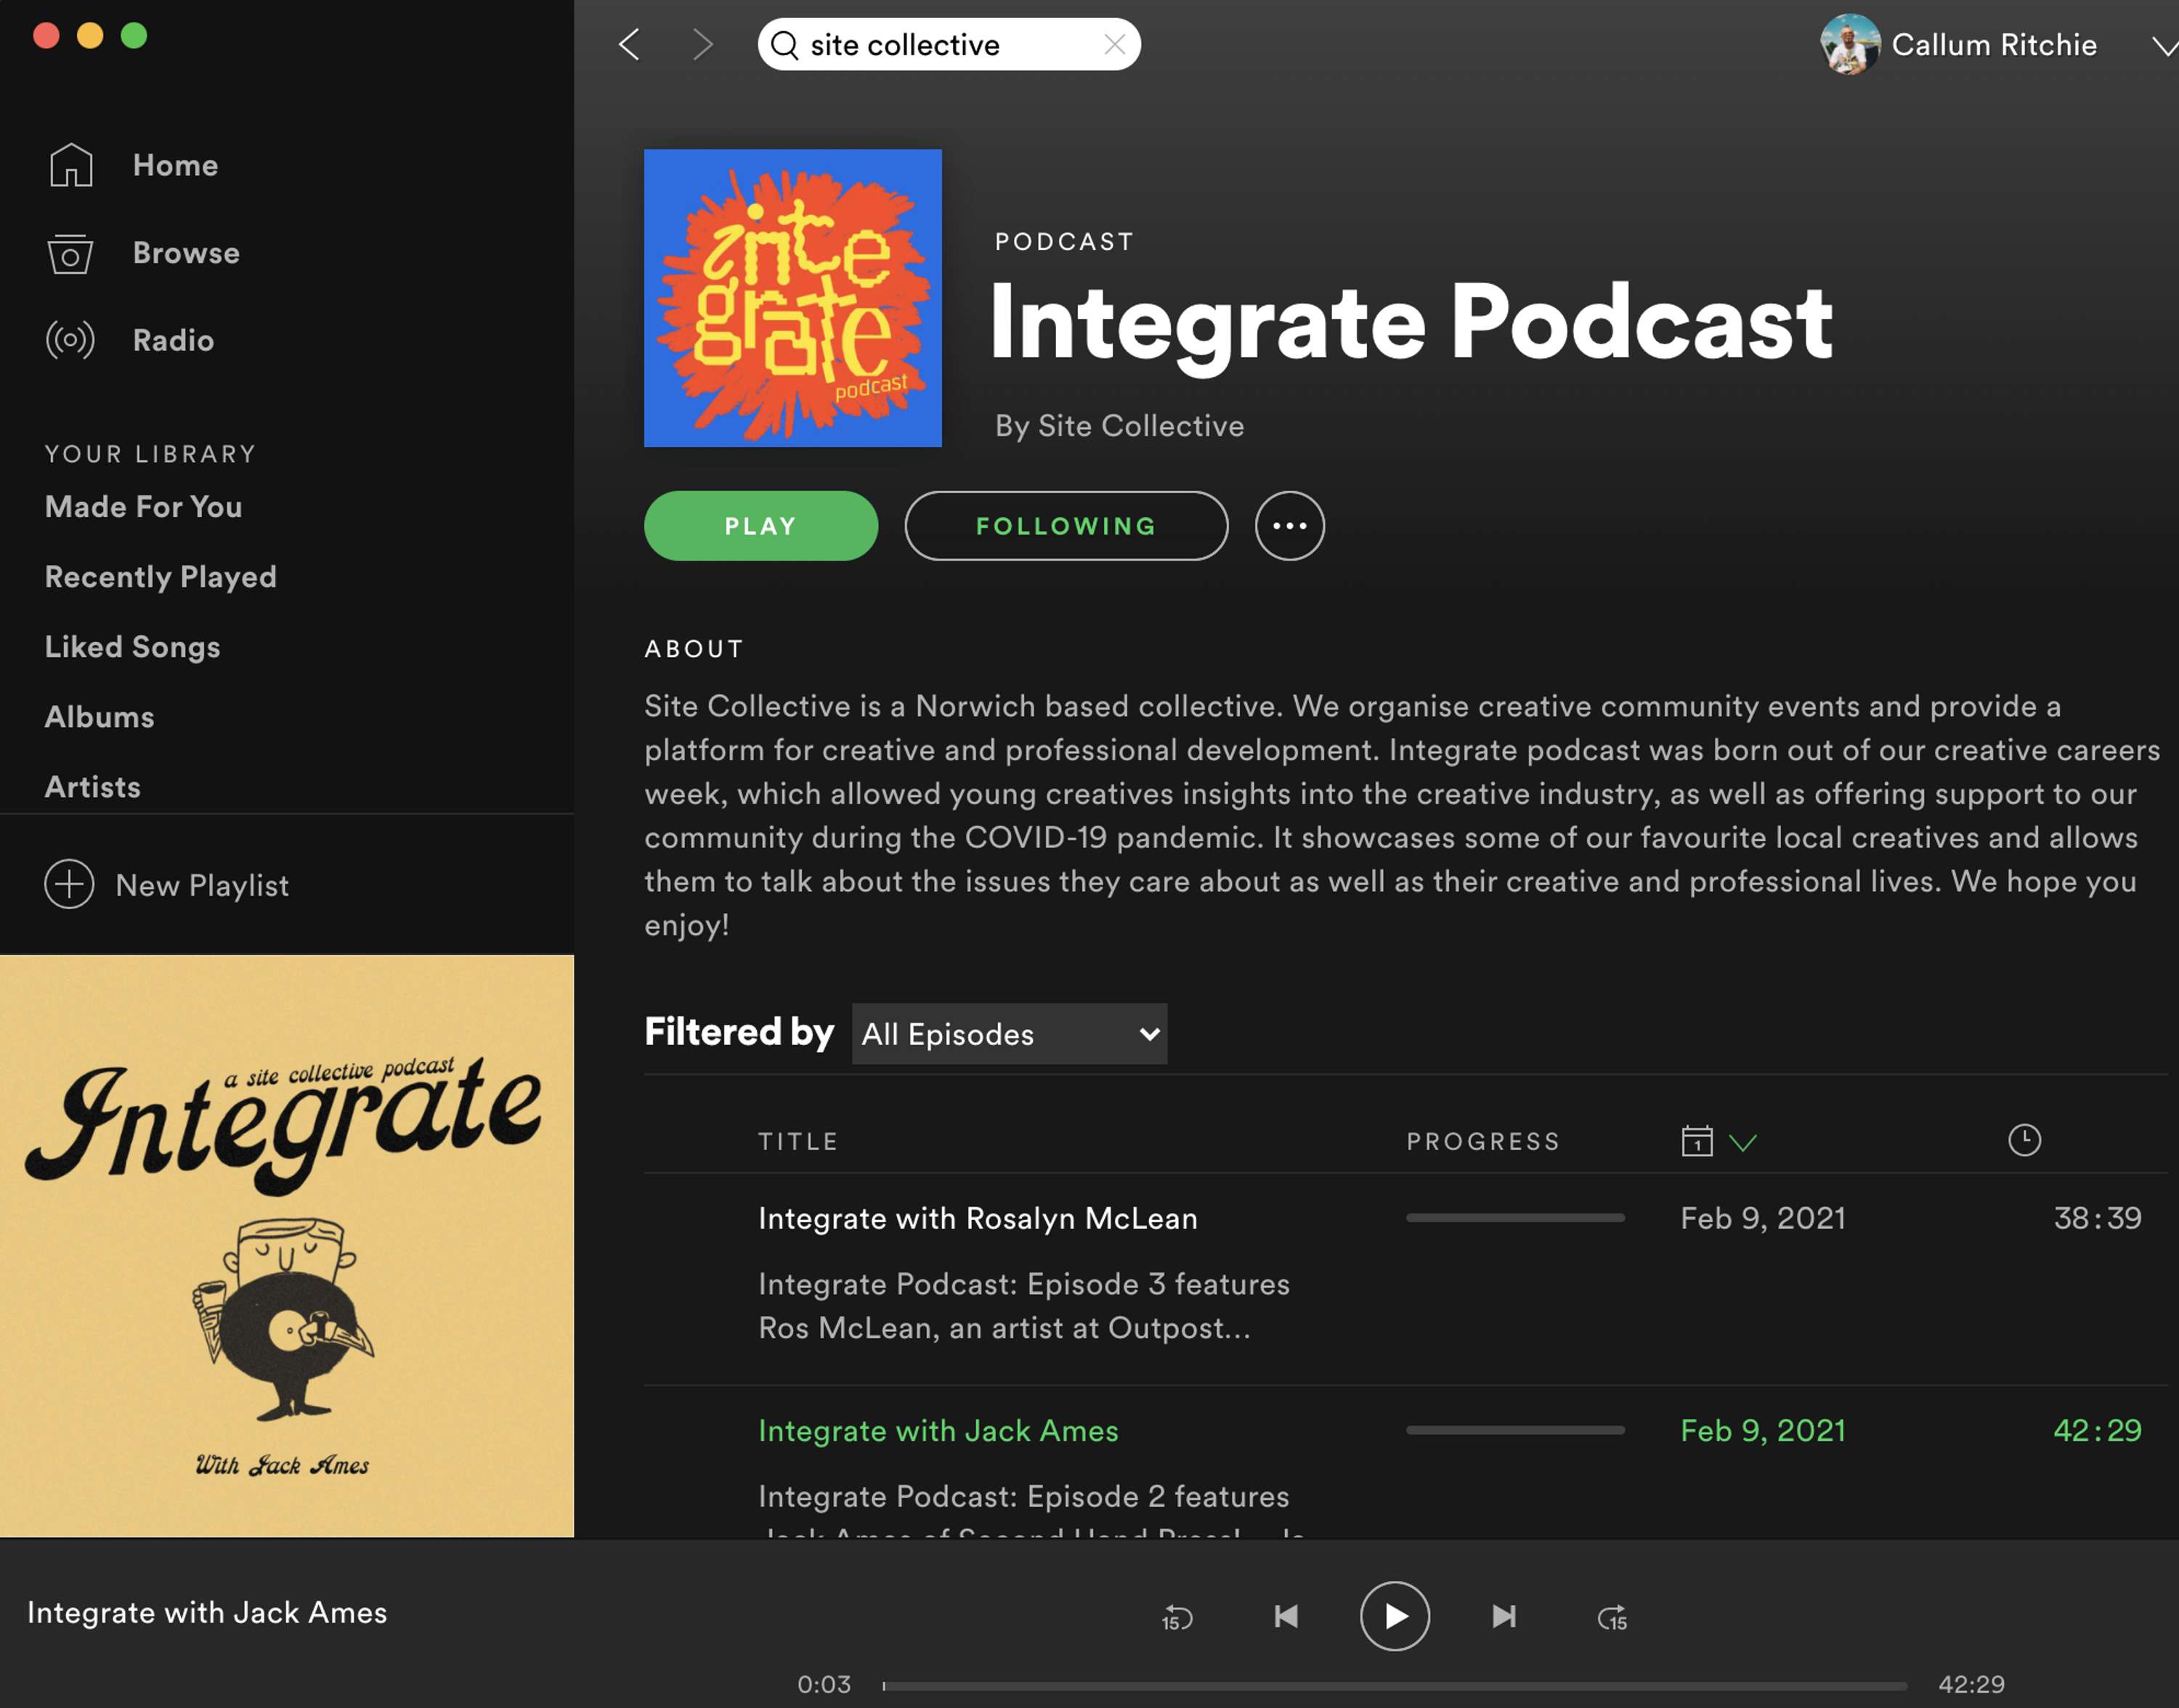Viewport: 2179px width, 1708px height.
Task: Click now-playing title Integrate with Jack Ames
Action: click(x=207, y=1613)
